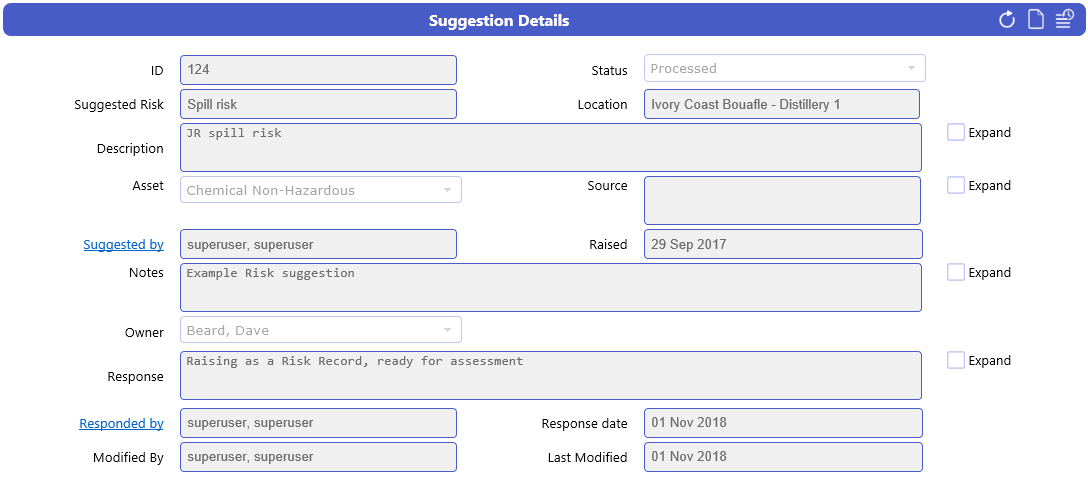Select the Suggested Risk field Spill risk

318,104
